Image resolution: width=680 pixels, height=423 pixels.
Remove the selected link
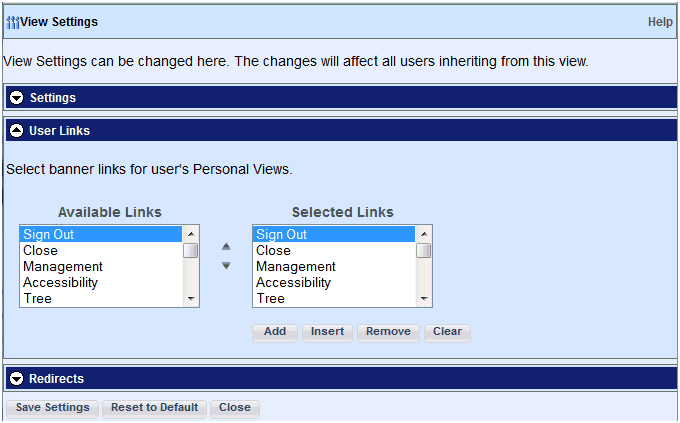click(388, 332)
